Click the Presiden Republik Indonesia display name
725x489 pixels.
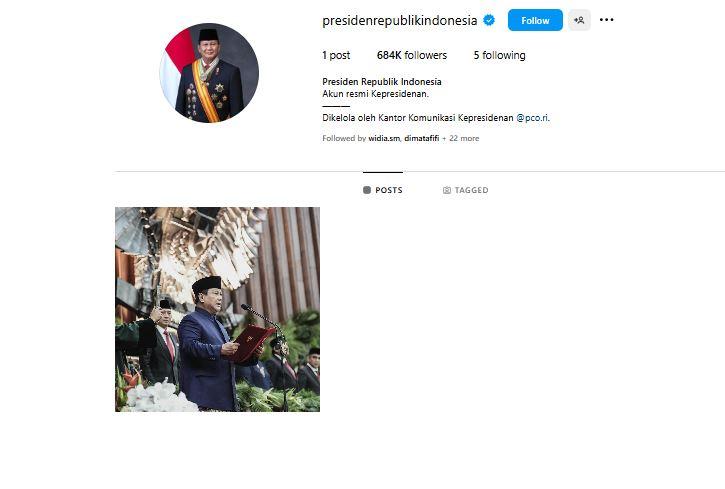pyautogui.click(x=381, y=82)
